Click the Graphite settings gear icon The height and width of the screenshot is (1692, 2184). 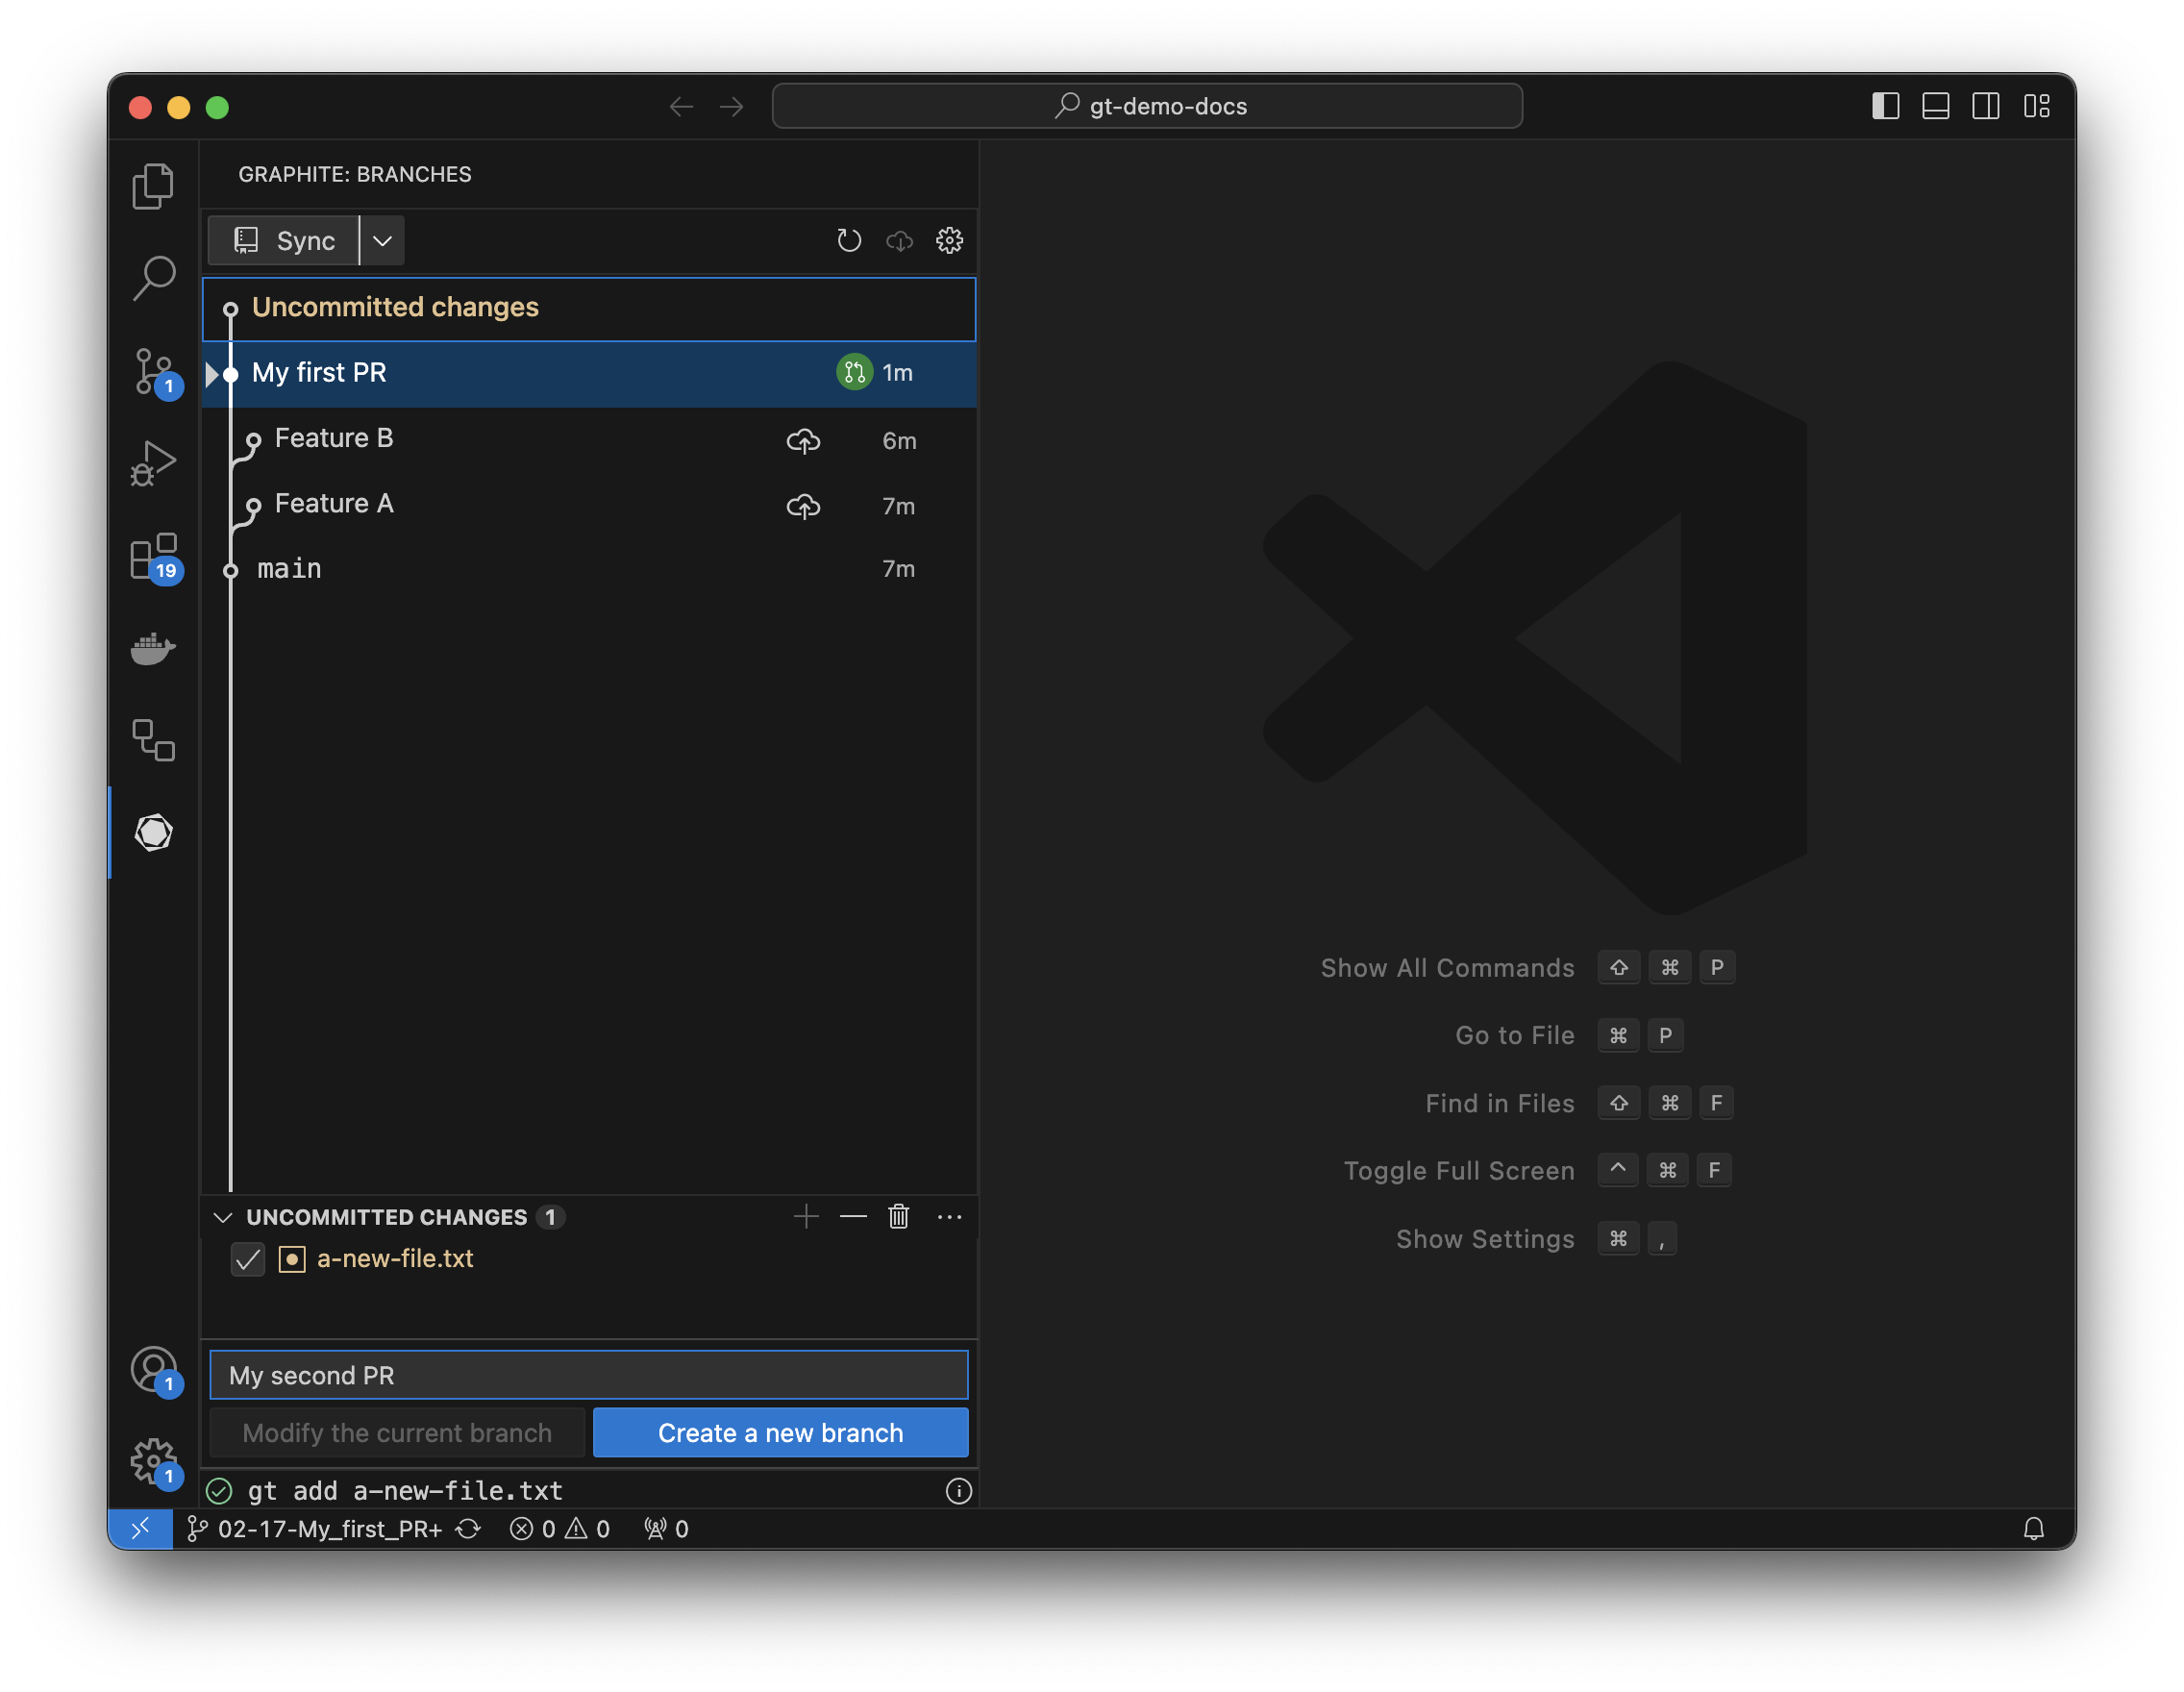click(x=950, y=239)
